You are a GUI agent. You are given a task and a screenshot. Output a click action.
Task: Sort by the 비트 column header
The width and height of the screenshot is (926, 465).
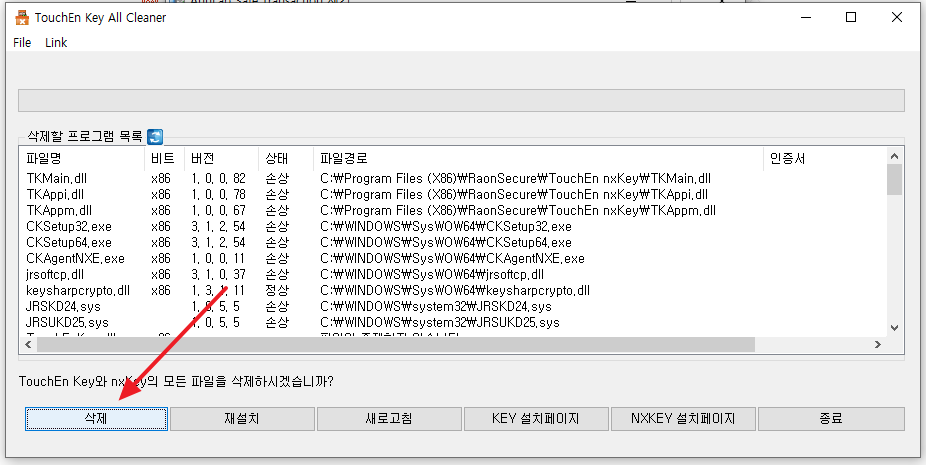click(x=164, y=158)
